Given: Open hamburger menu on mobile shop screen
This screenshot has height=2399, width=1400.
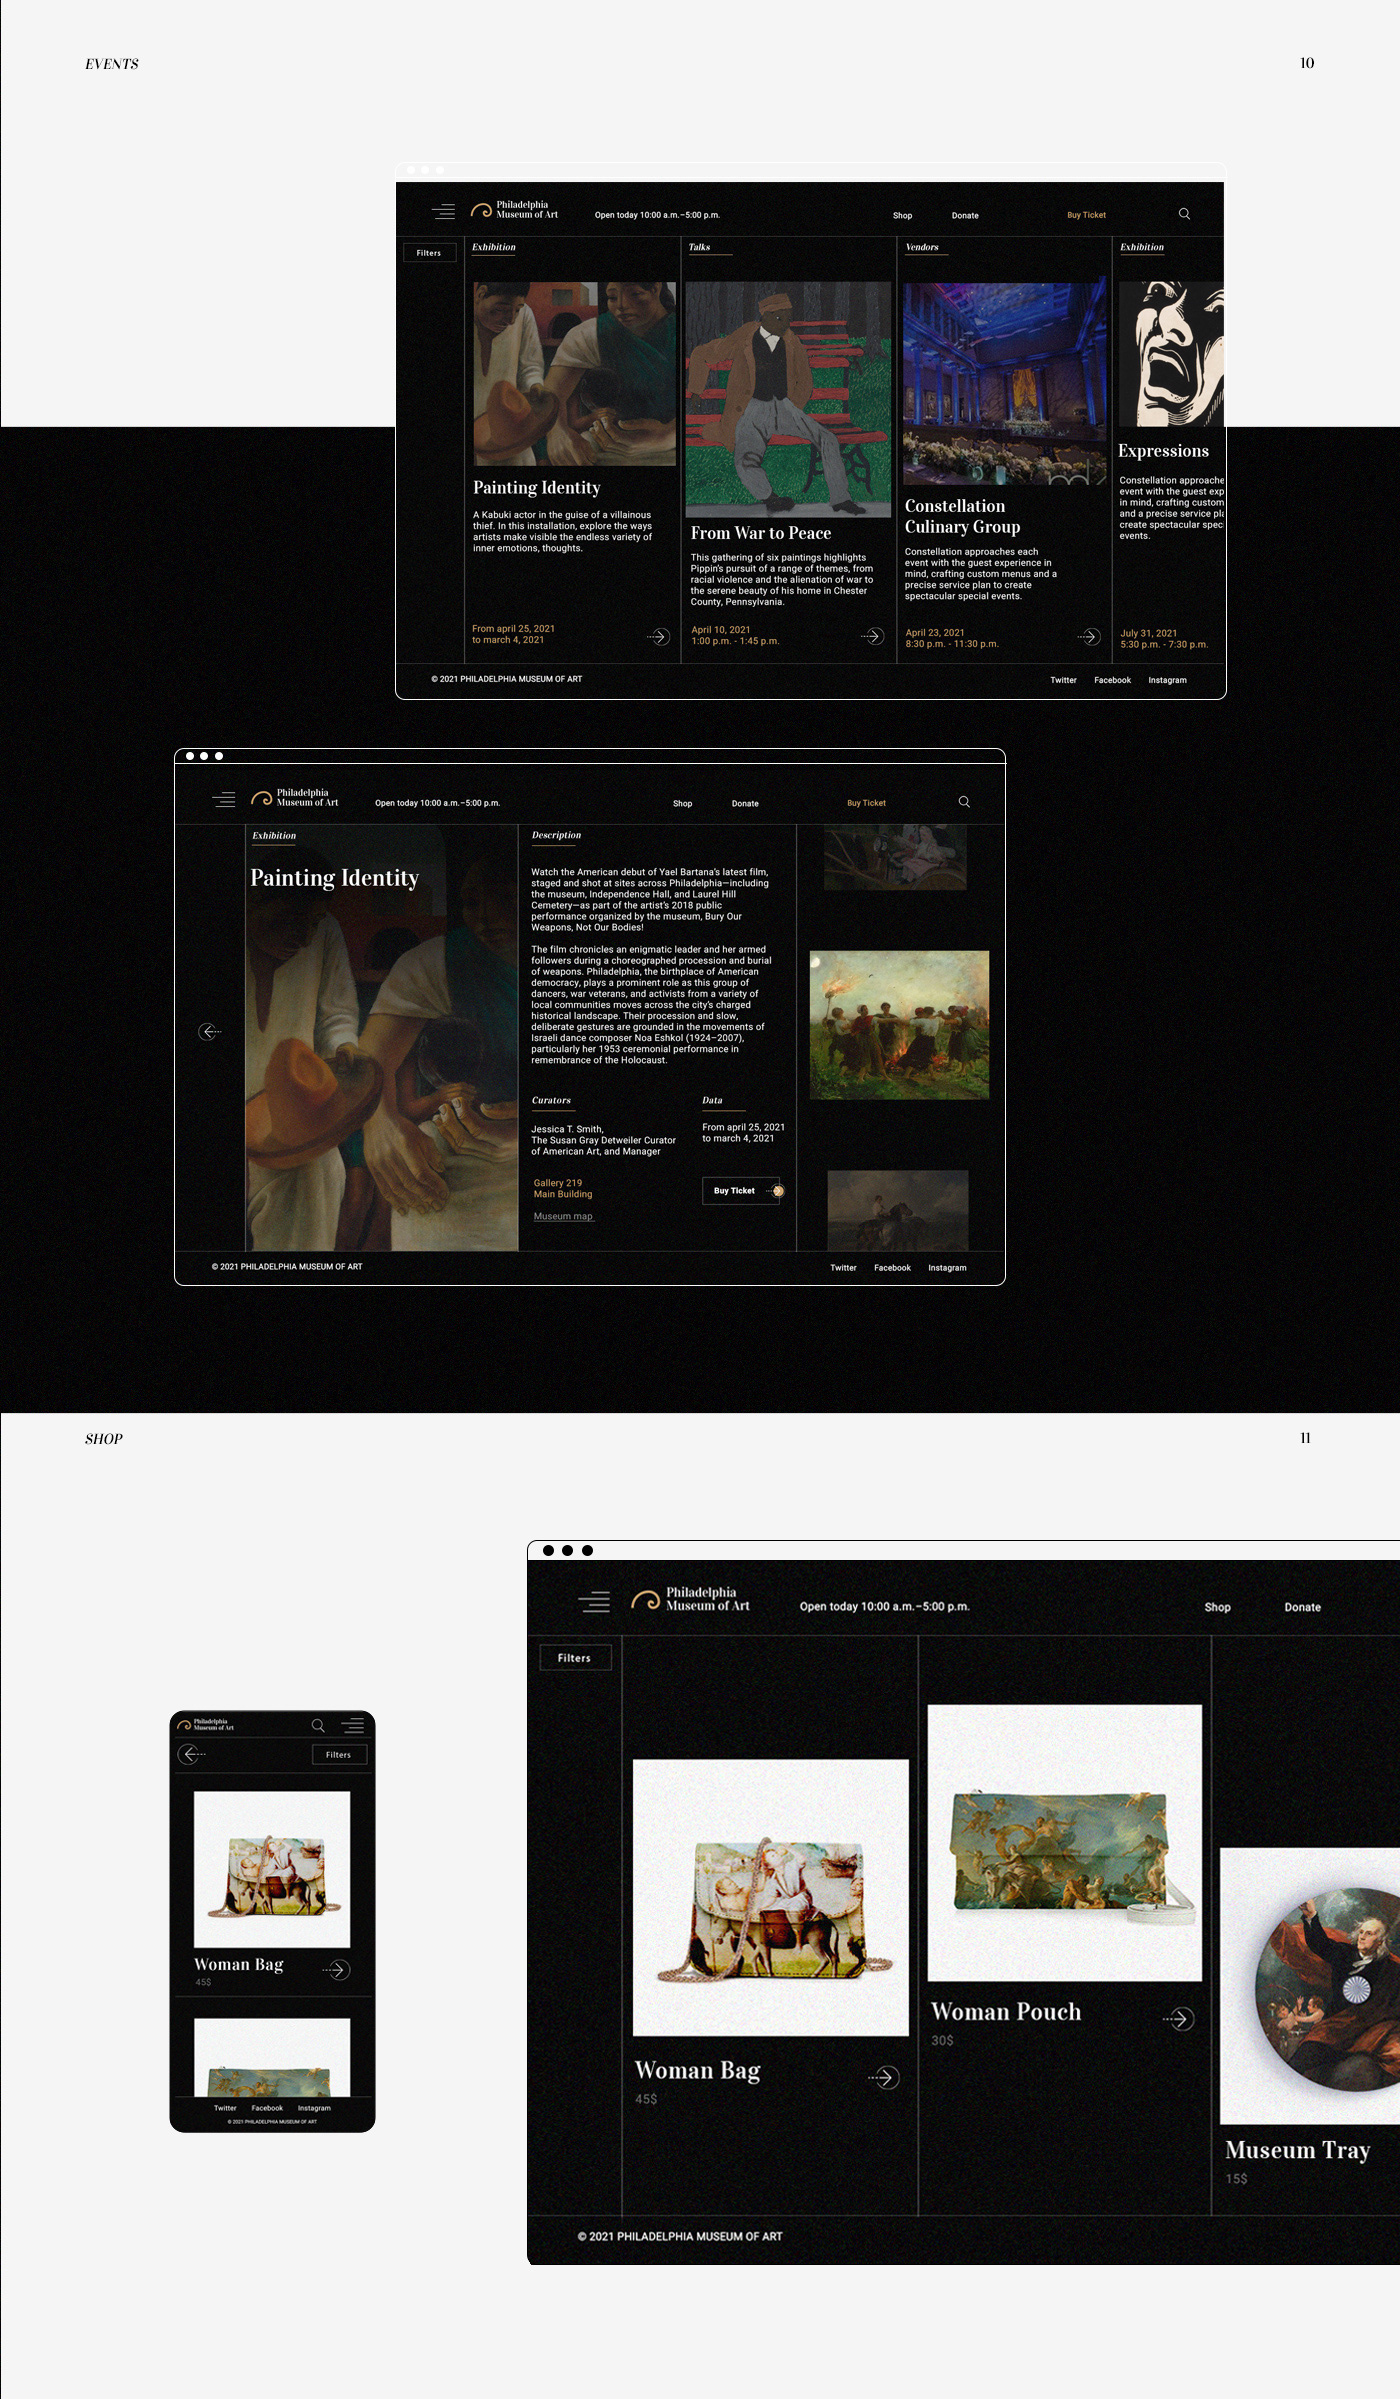Looking at the screenshot, I should tap(352, 1725).
